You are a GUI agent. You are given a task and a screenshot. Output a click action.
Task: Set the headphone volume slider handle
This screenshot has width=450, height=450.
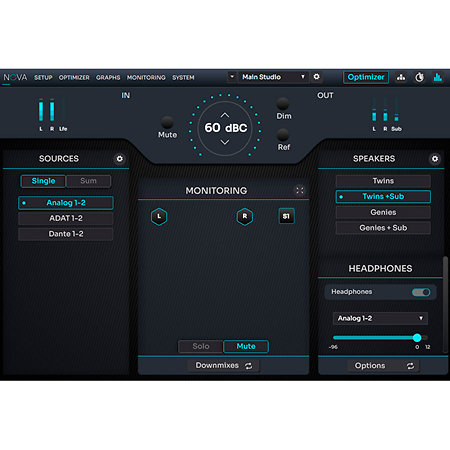click(x=417, y=338)
